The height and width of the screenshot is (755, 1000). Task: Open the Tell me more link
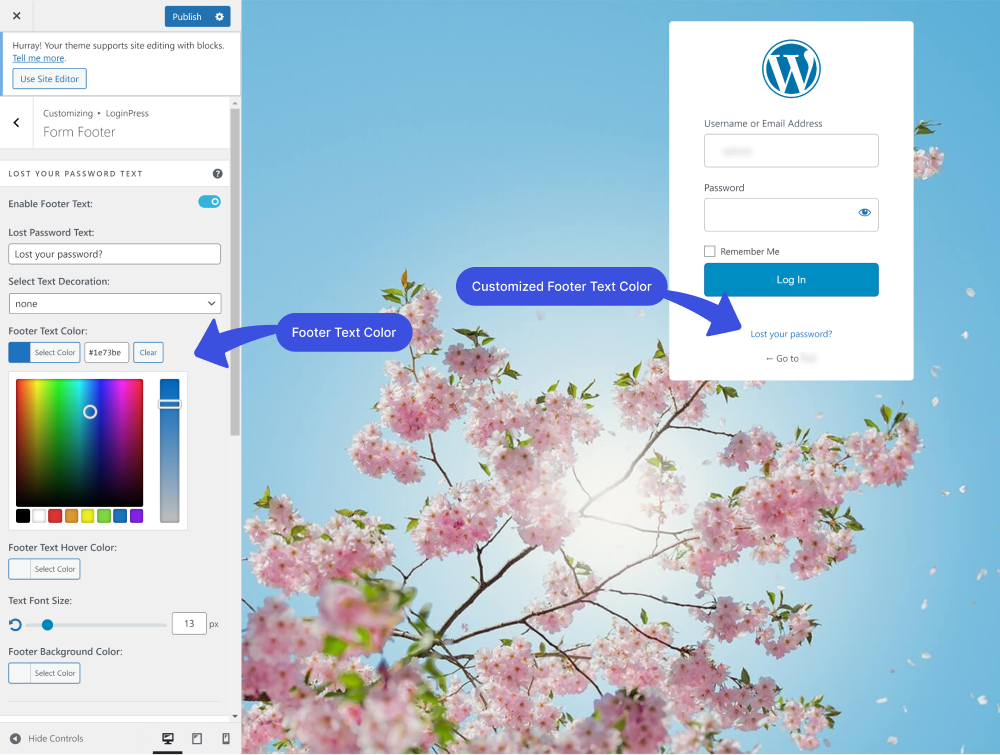[38, 58]
